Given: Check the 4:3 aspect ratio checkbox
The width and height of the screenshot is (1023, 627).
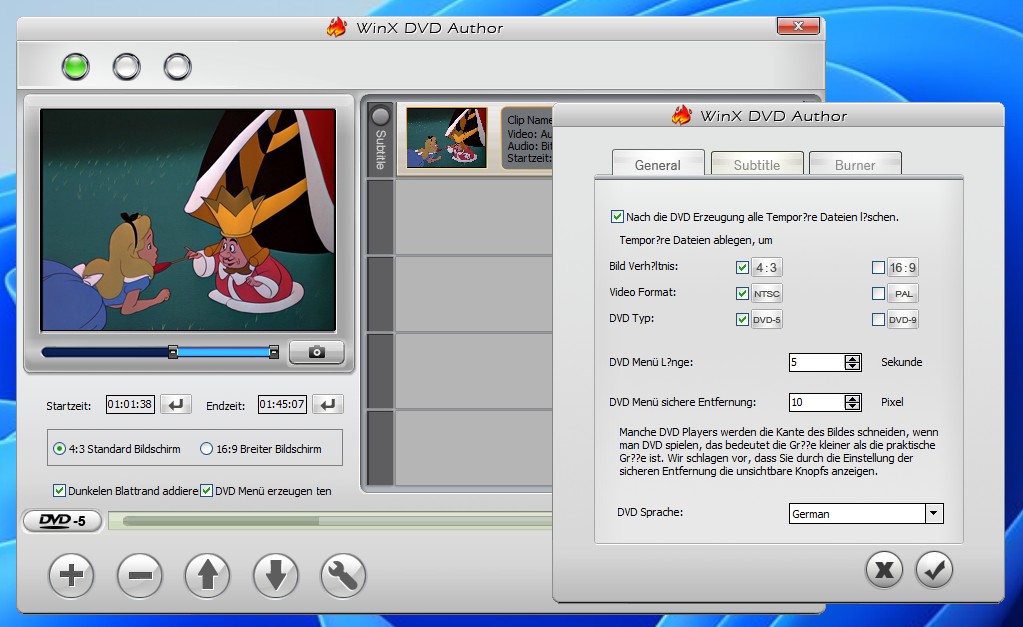Looking at the screenshot, I should pyautogui.click(x=742, y=268).
